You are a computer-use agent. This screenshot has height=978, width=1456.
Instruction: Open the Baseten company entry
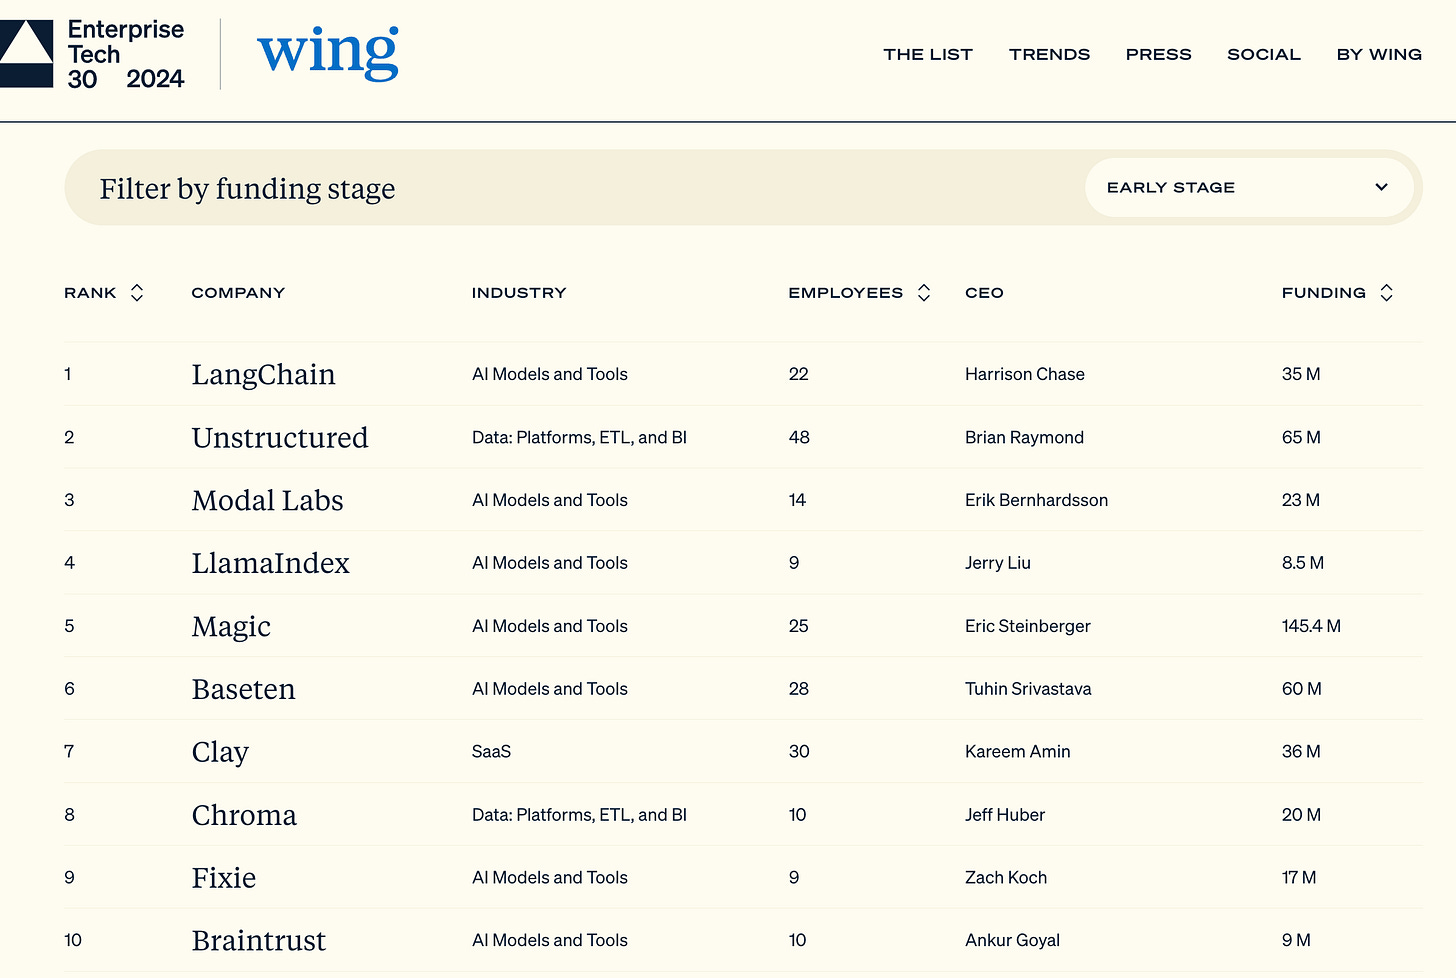(243, 689)
